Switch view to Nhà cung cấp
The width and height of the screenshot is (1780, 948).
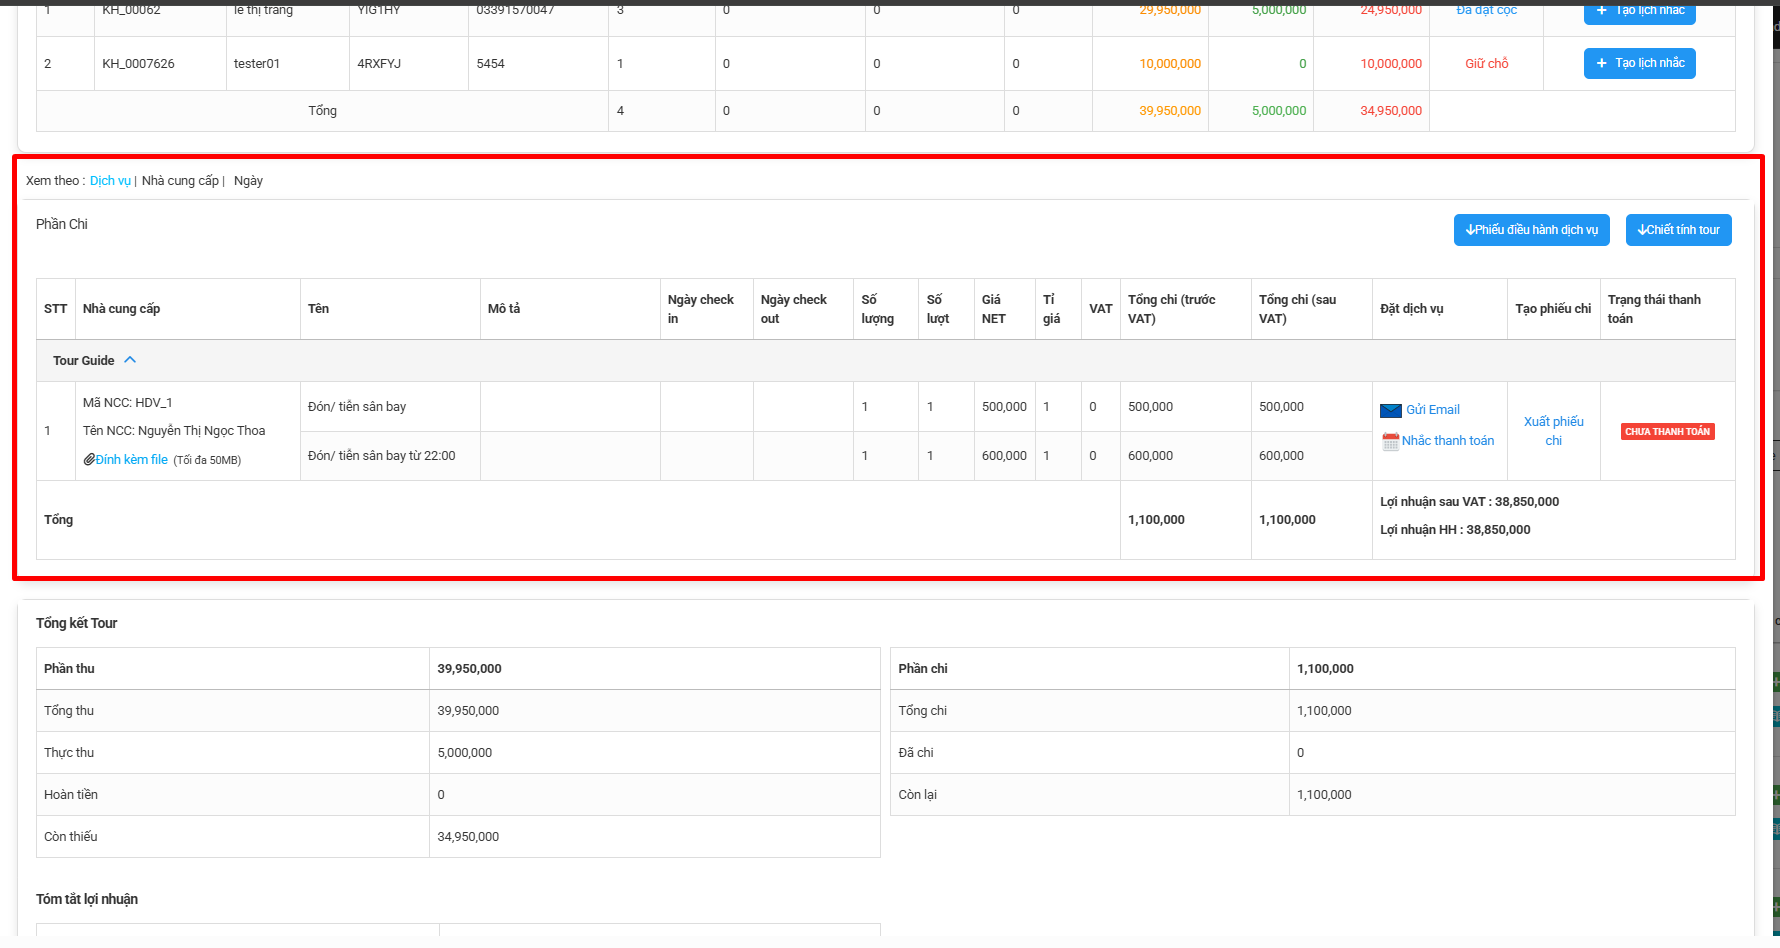pyautogui.click(x=180, y=181)
